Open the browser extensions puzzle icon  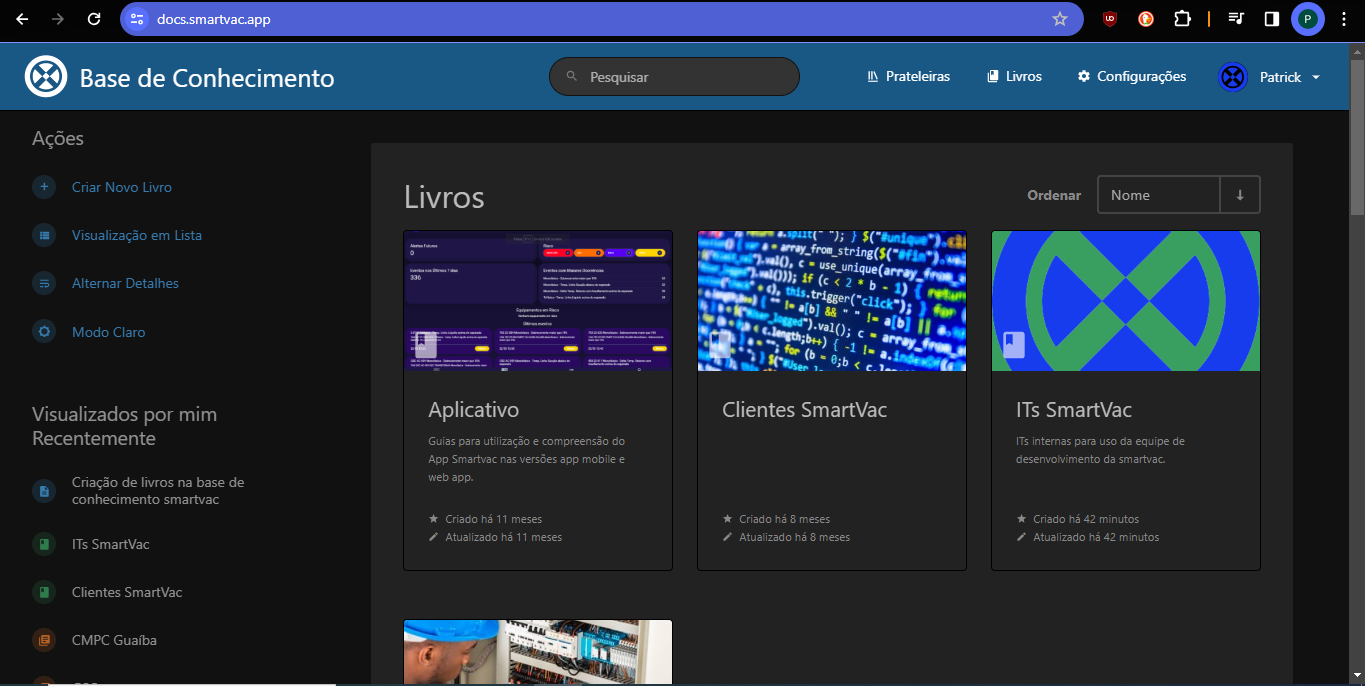click(x=1182, y=19)
